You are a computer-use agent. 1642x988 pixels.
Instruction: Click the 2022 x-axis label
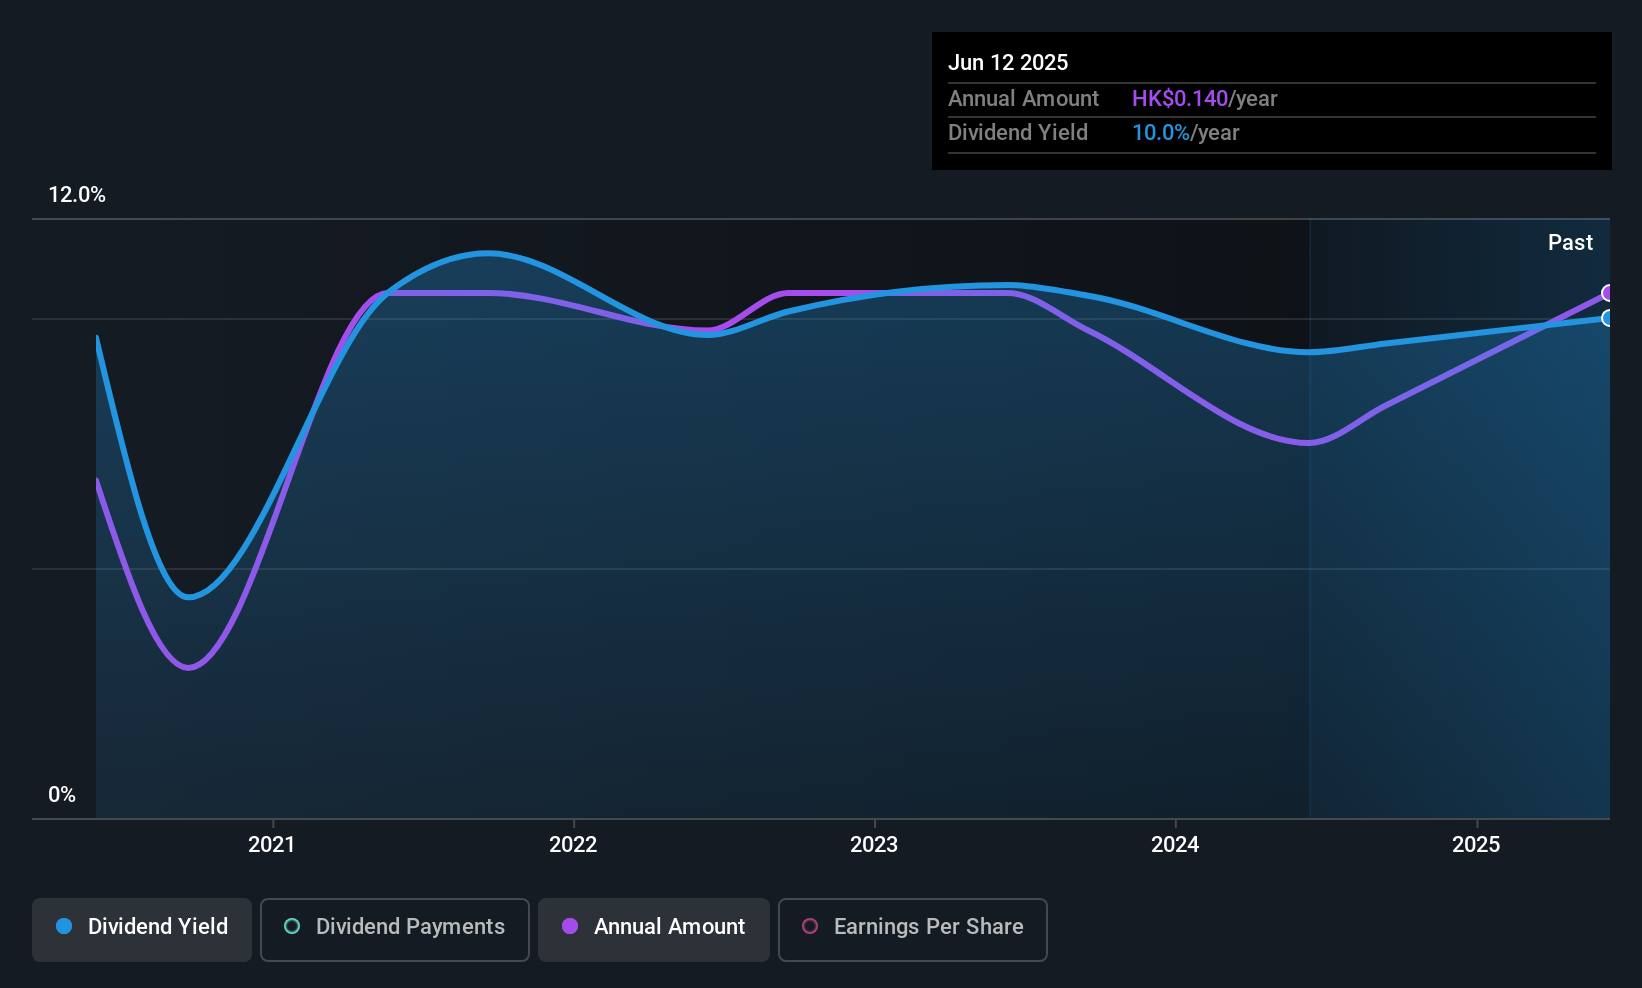pyautogui.click(x=573, y=845)
